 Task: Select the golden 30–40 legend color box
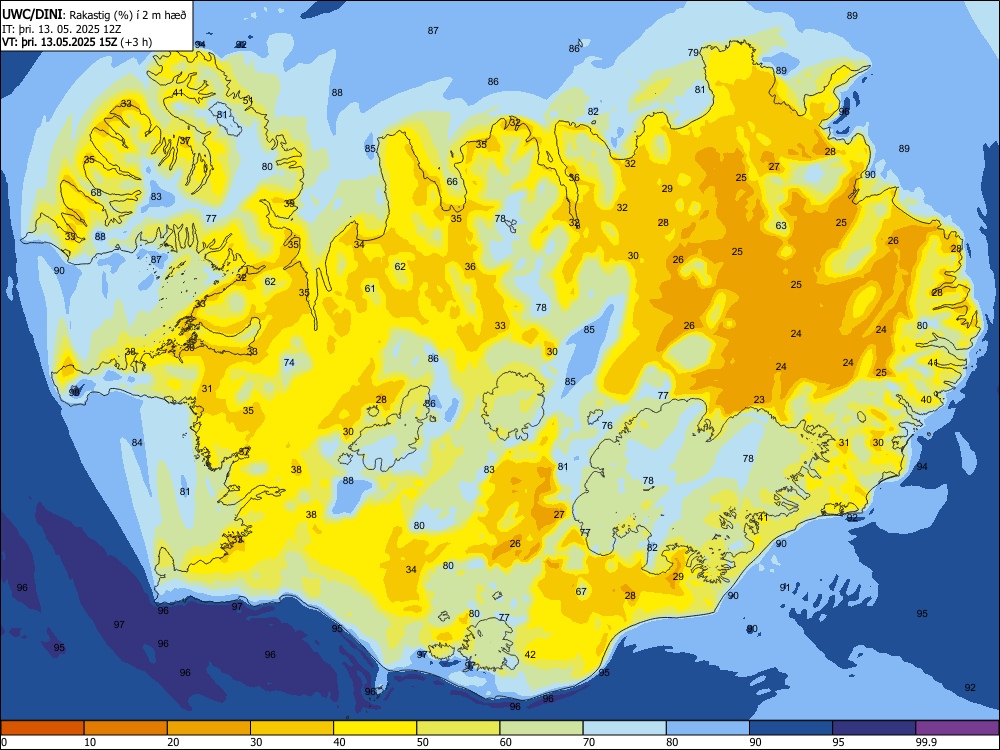point(292,728)
